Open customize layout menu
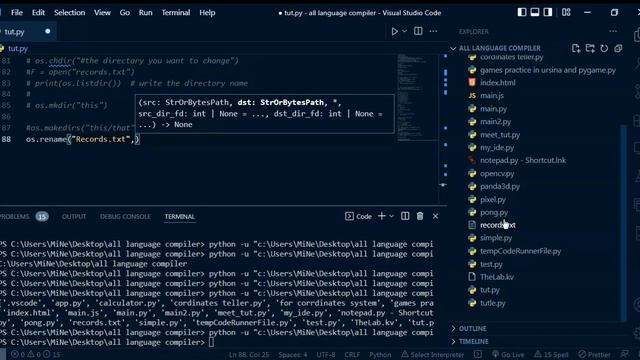The width and height of the screenshot is (640, 360). 566,12
